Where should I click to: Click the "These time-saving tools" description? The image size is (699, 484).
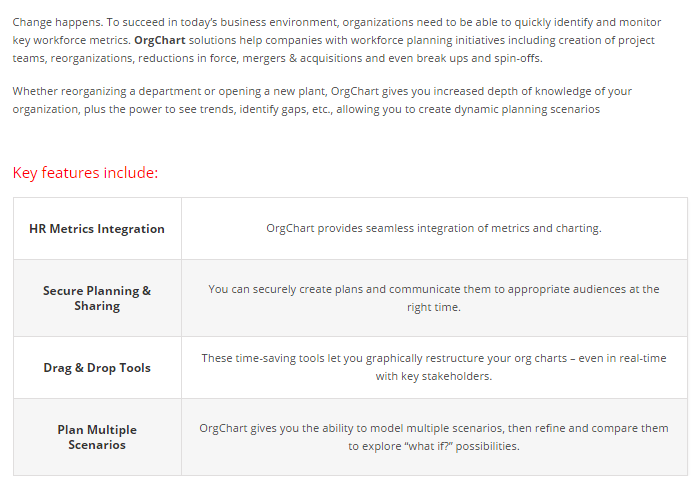[433, 358]
